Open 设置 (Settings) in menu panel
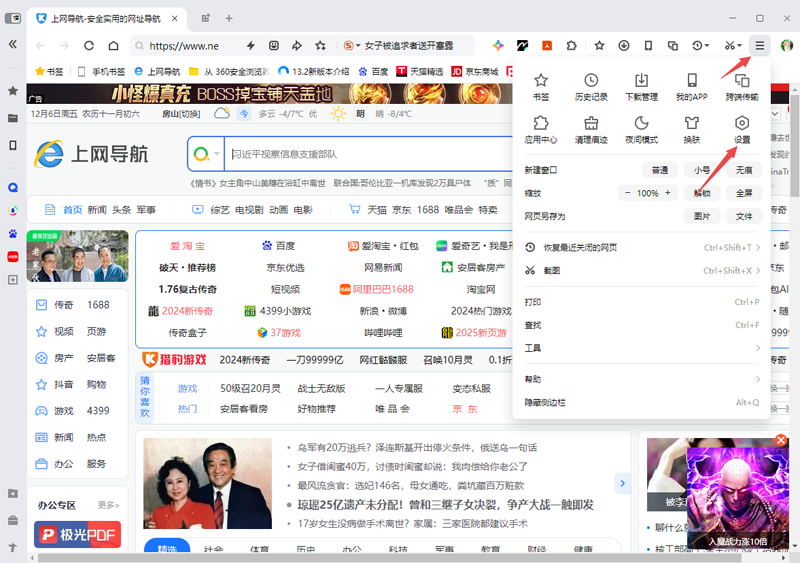800x563 pixels. (742, 130)
